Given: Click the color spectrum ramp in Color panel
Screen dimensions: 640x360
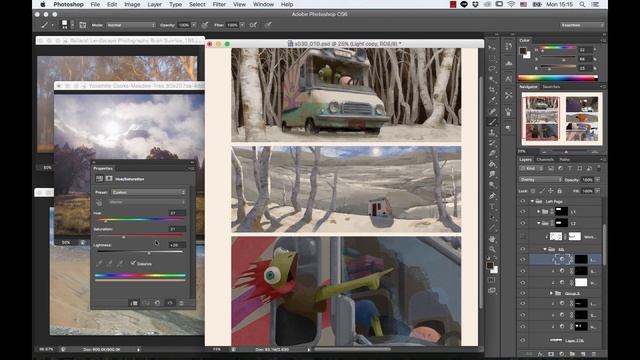Looking at the screenshot, I should click(558, 78).
